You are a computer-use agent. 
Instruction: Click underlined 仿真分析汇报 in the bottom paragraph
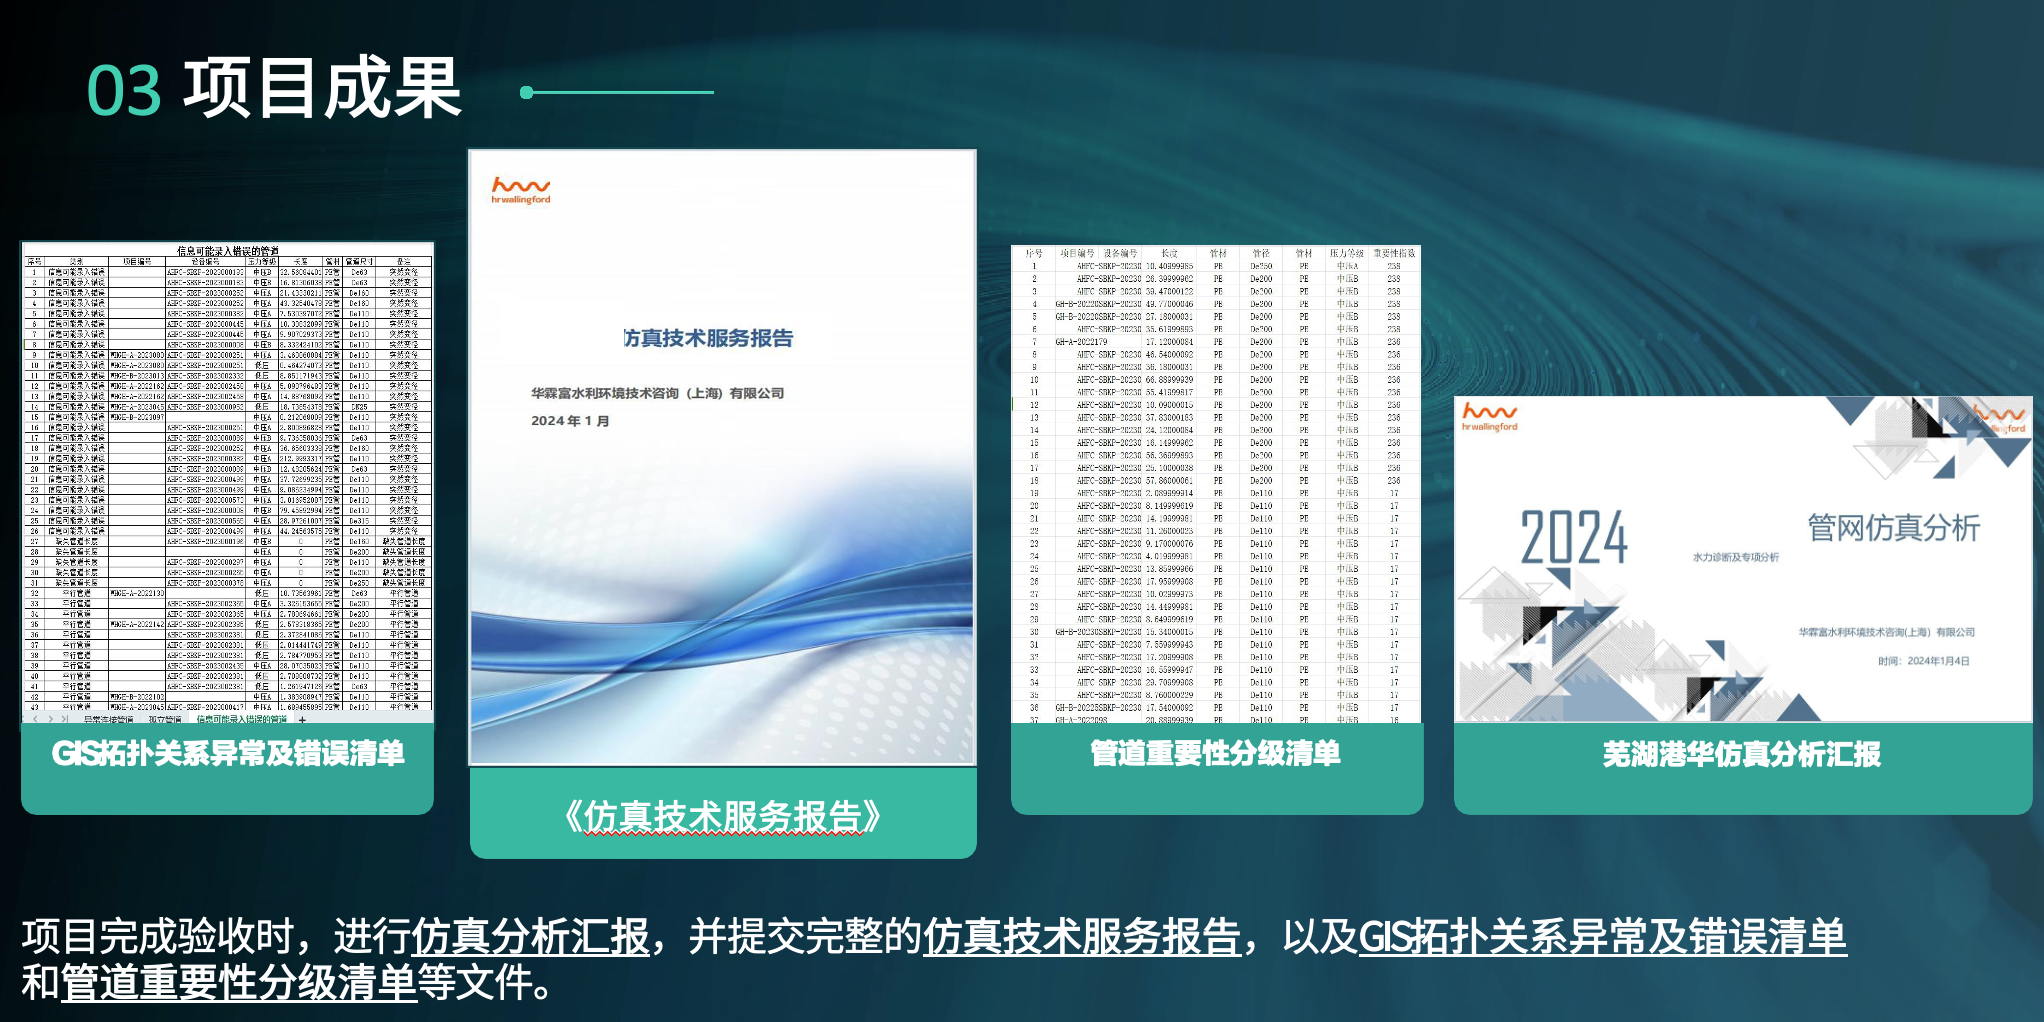tap(530, 937)
